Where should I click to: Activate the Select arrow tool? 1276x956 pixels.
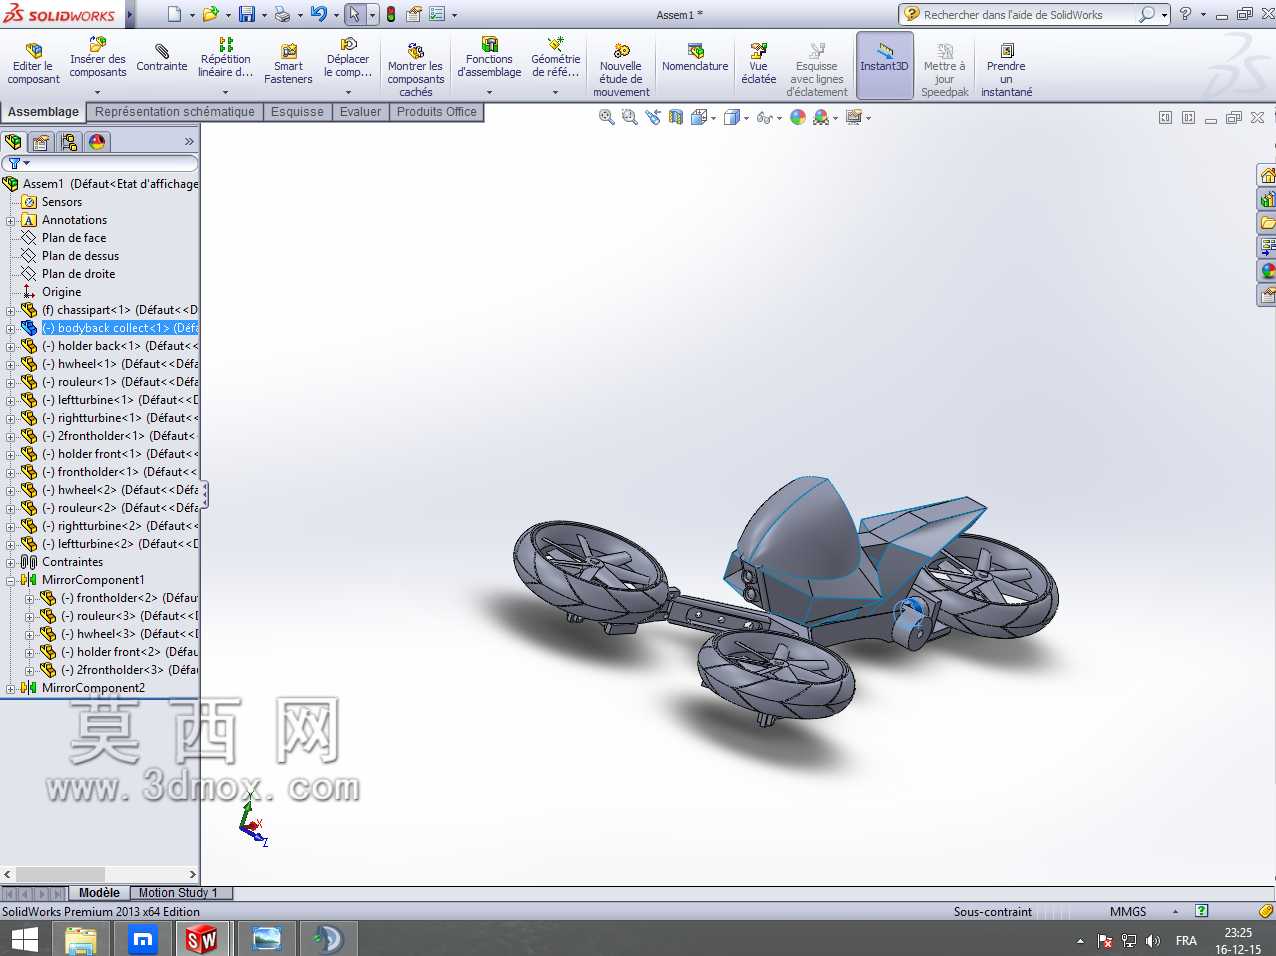tap(354, 14)
